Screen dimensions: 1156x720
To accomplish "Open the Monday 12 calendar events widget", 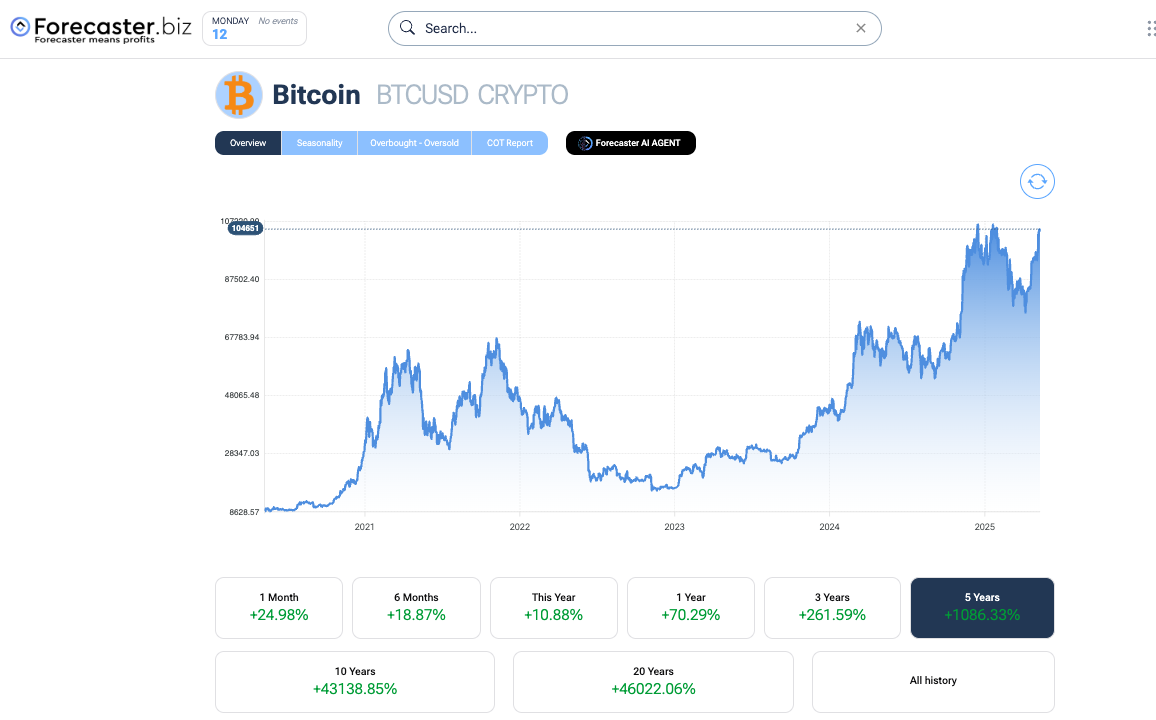I will click(254, 28).
